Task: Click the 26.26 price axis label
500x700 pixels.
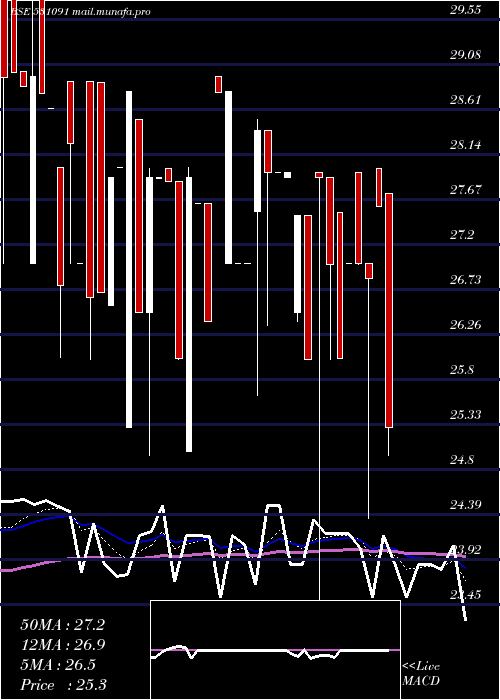Action: 466,325
